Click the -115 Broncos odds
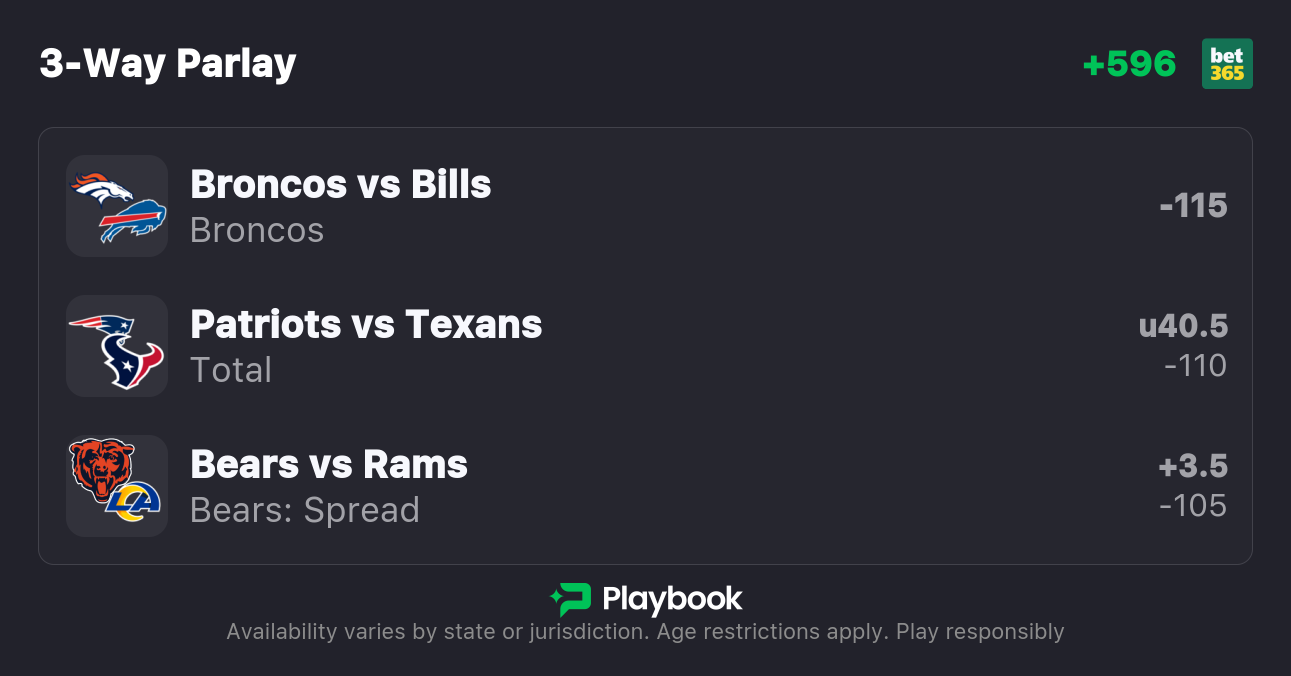 [1193, 206]
